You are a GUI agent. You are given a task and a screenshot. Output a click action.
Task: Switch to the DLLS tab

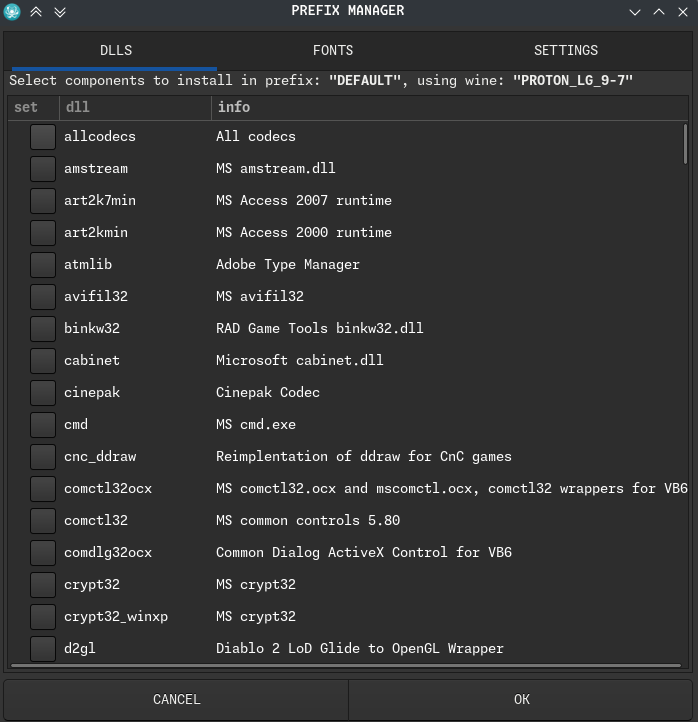116,50
